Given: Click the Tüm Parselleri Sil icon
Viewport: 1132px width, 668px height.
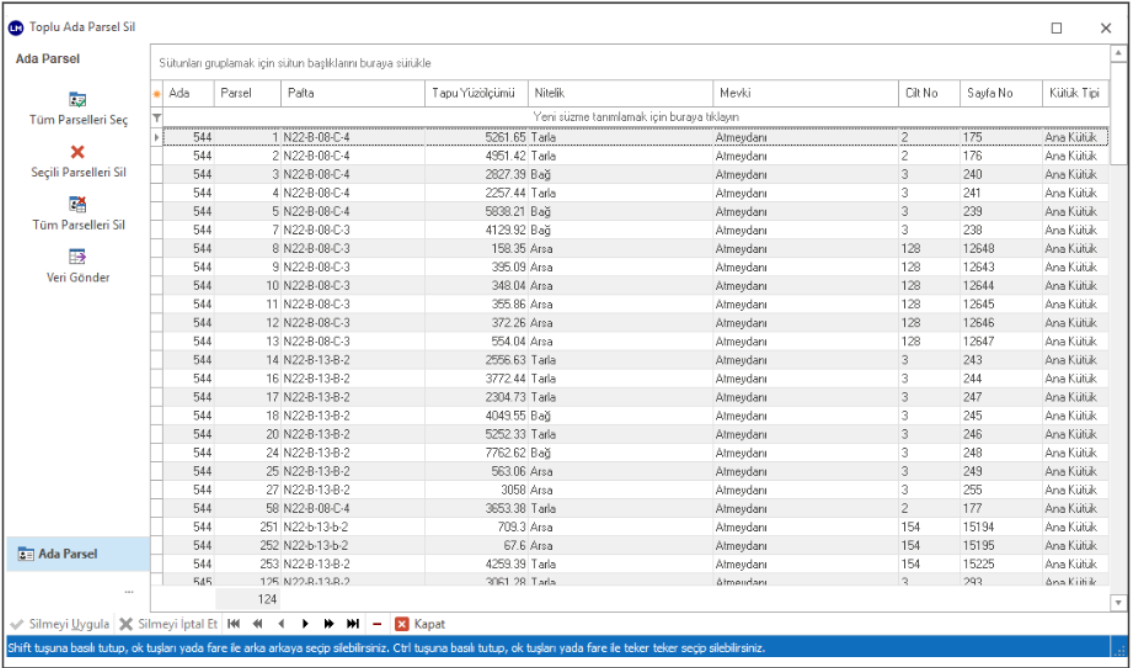Looking at the screenshot, I should coord(78,205).
